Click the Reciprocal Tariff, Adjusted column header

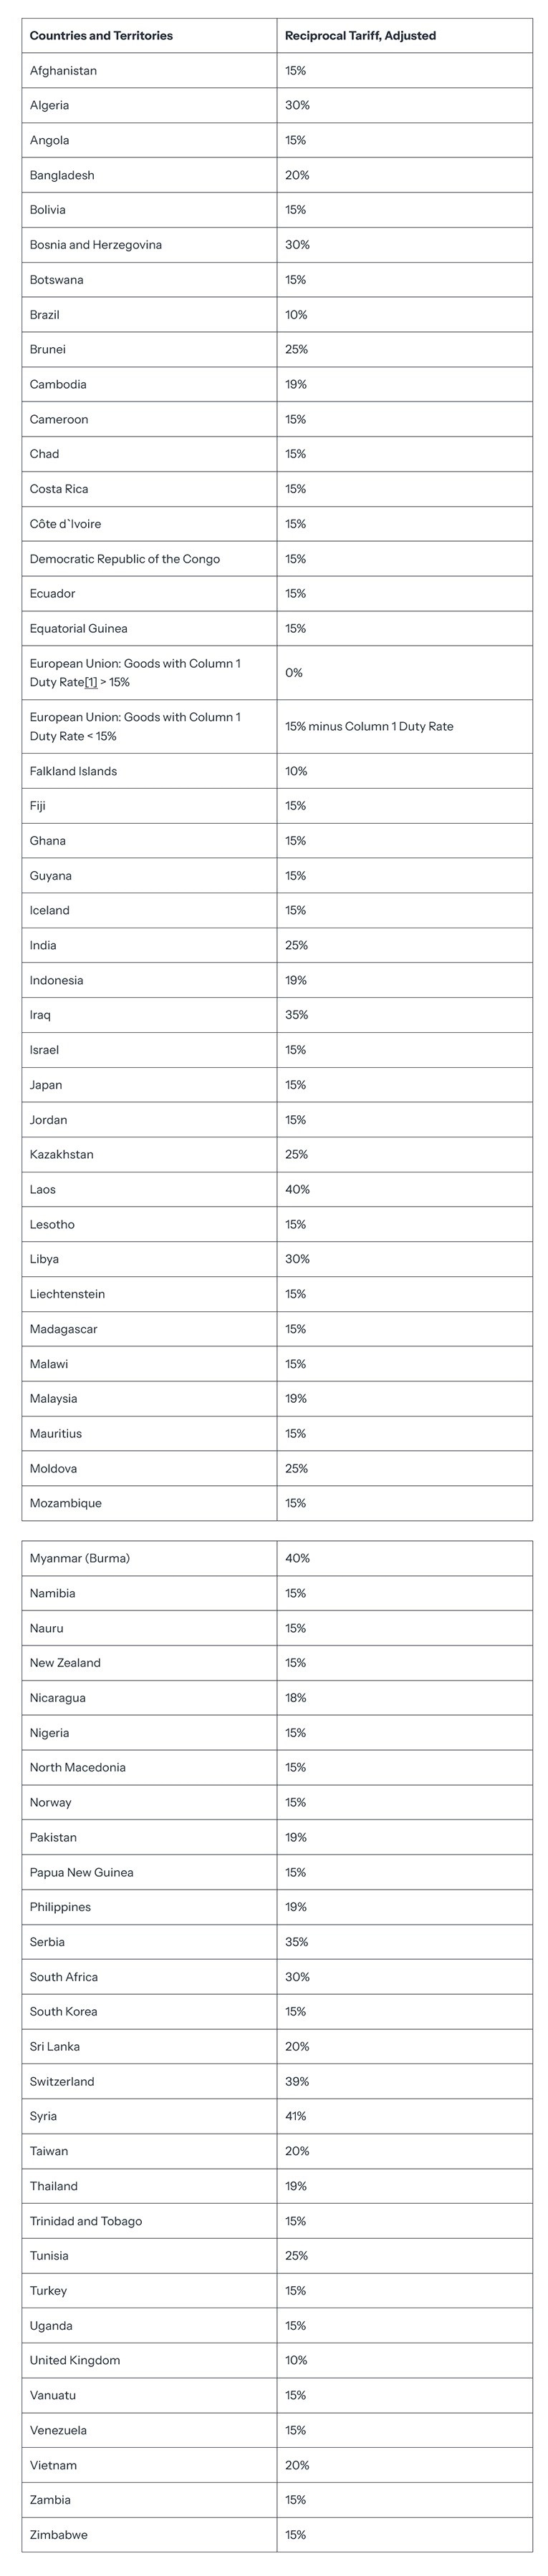click(360, 36)
